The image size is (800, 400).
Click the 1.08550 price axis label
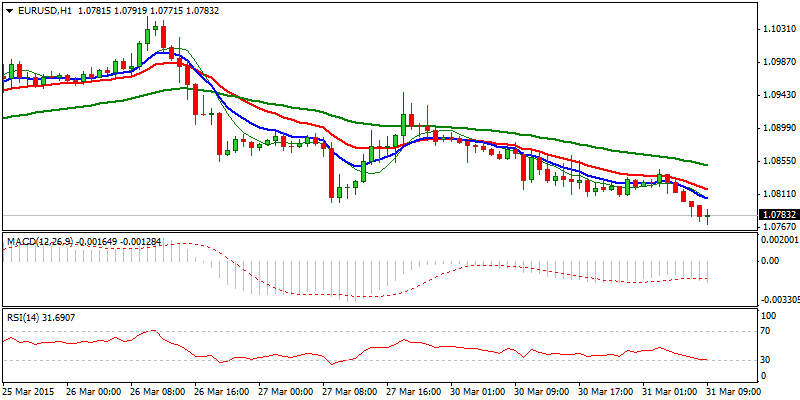(x=778, y=161)
